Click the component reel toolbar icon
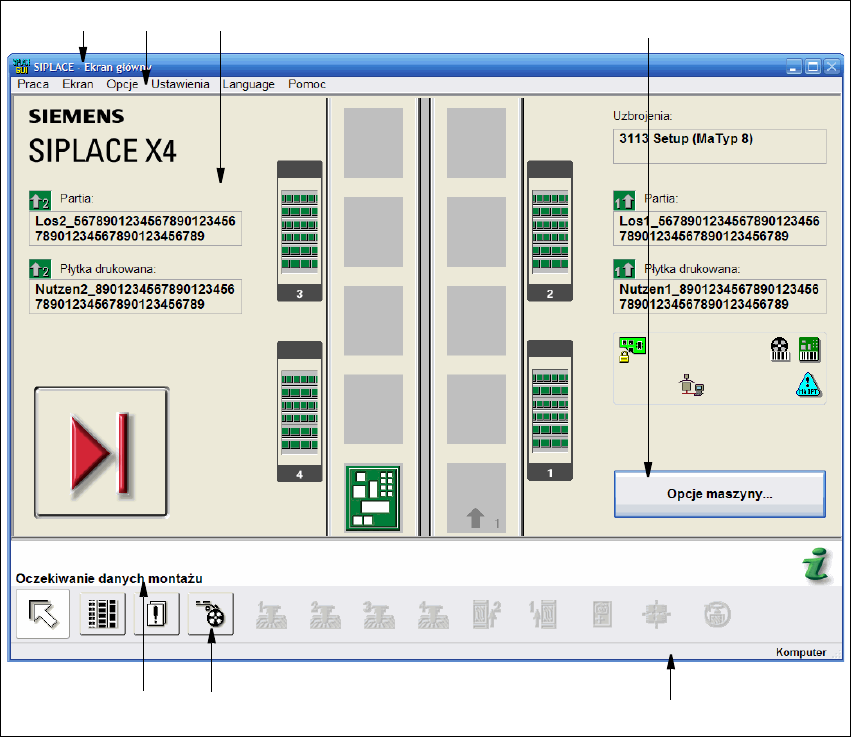The image size is (851, 737). (211, 614)
